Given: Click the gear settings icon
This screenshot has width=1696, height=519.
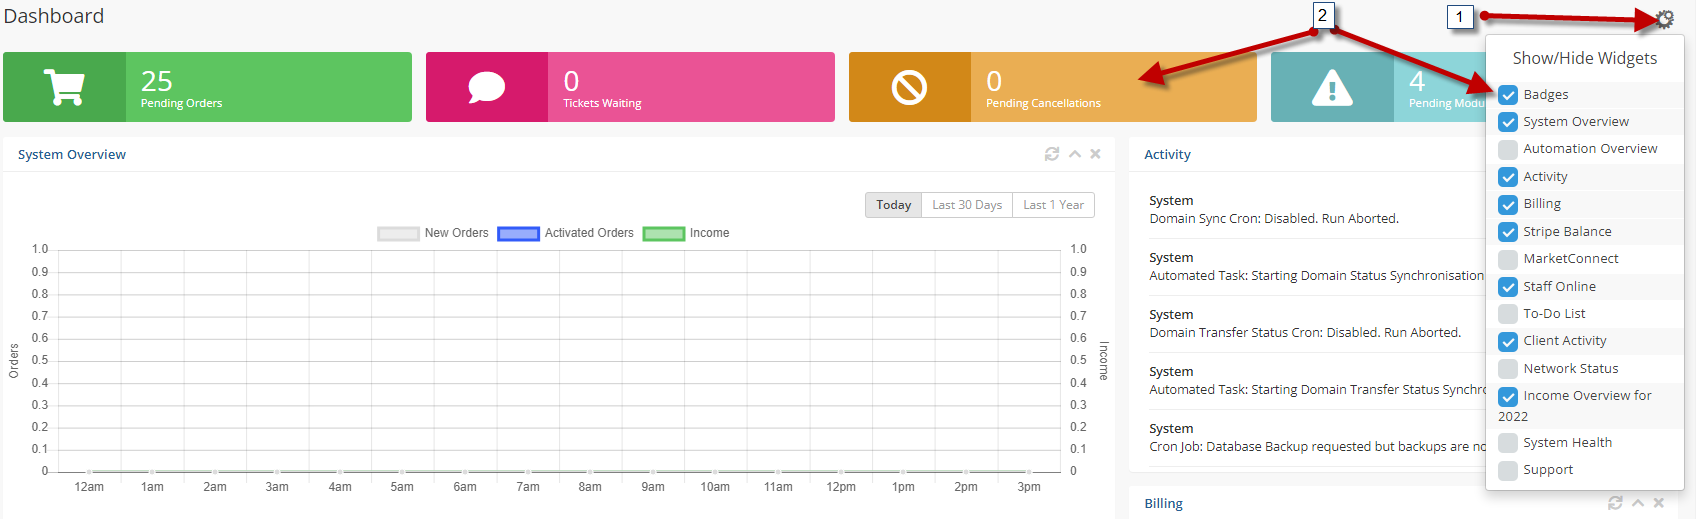Looking at the screenshot, I should coord(1664,19).
